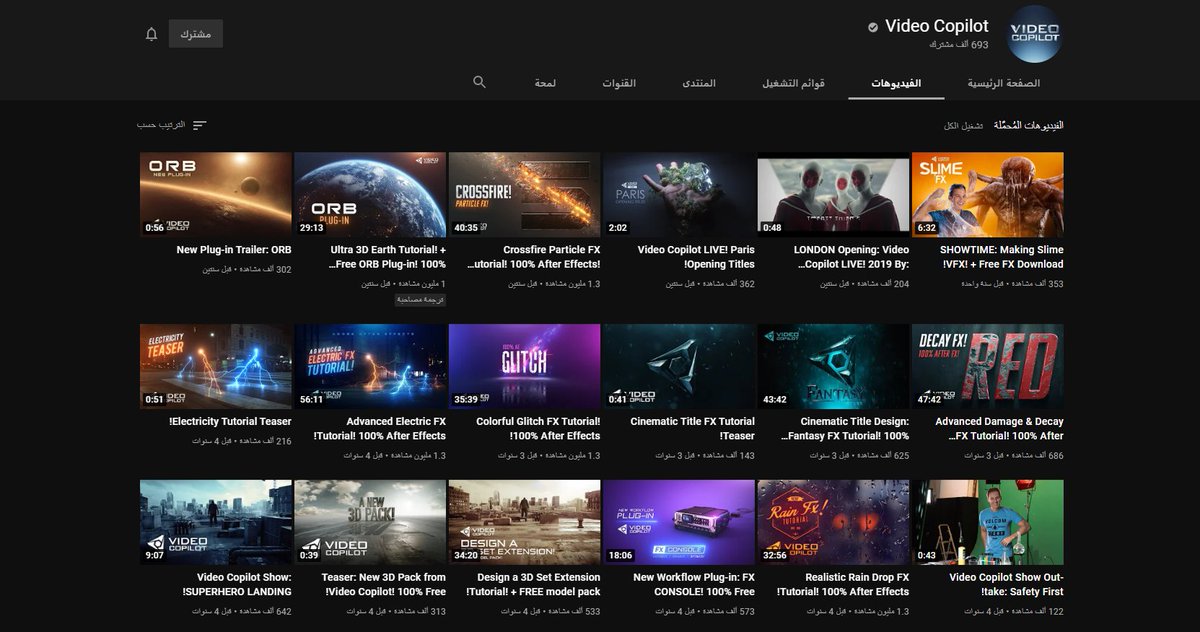Open the Fantasy FX Tutorial thumbnail
This screenshot has width=1200, height=632.
click(834, 366)
